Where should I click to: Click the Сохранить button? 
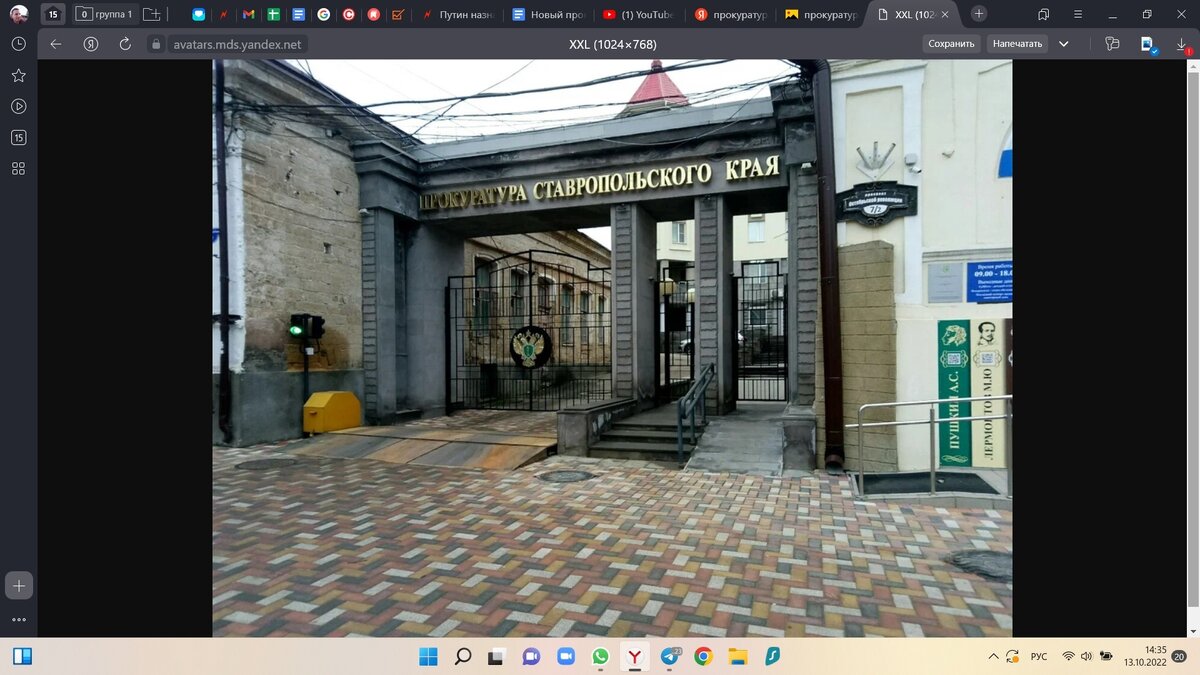coord(951,44)
